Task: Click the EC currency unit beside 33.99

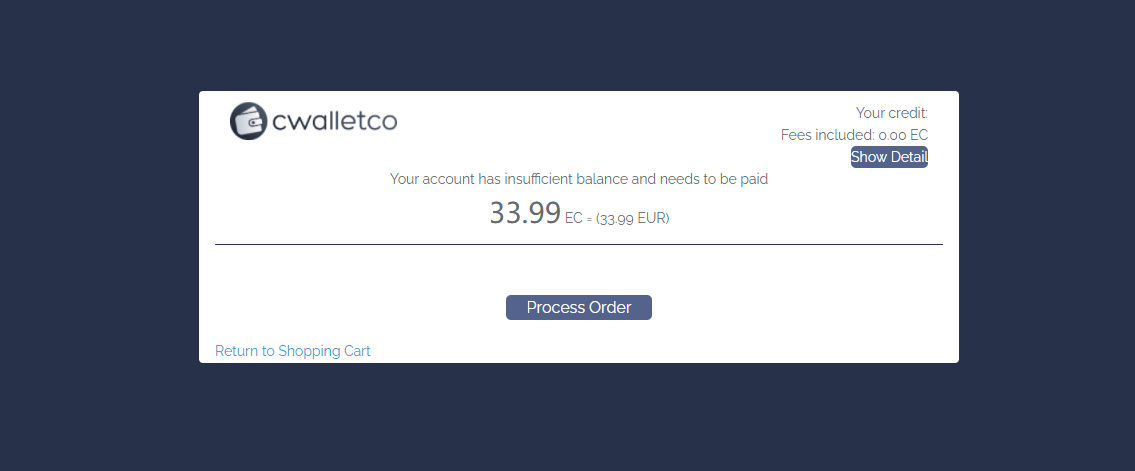Action: 573,218
